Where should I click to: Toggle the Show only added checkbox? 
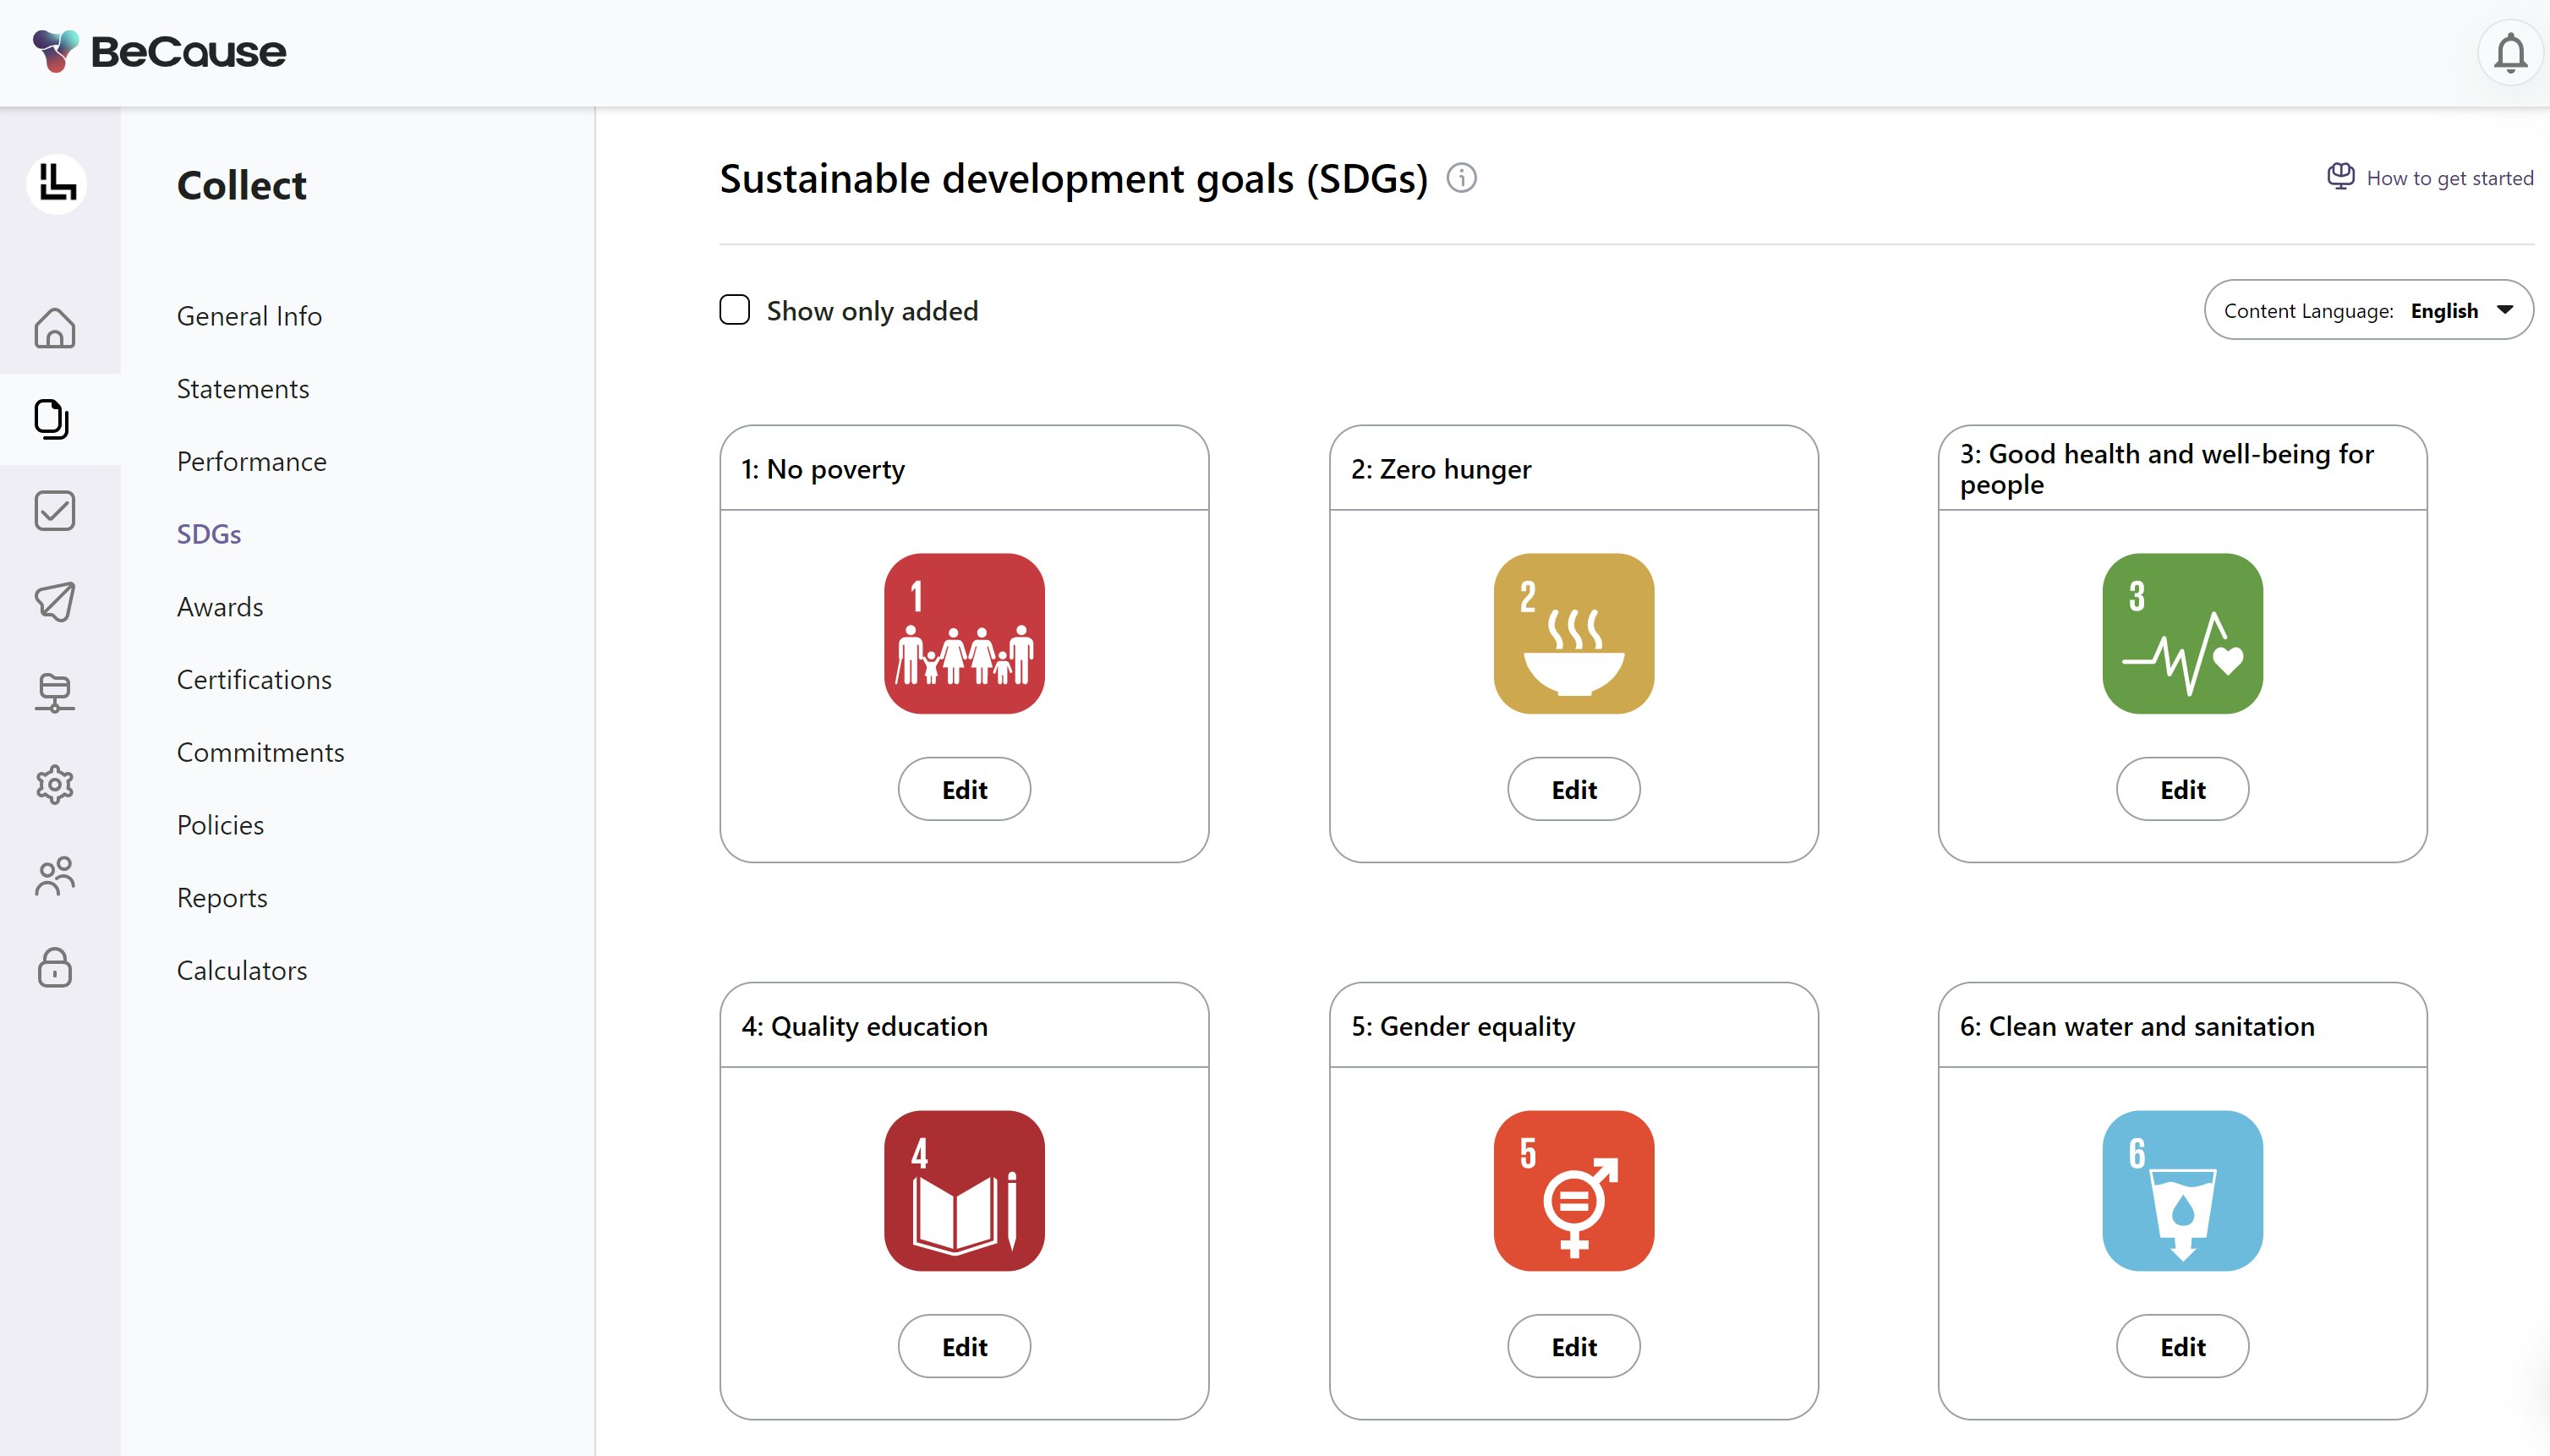point(735,310)
